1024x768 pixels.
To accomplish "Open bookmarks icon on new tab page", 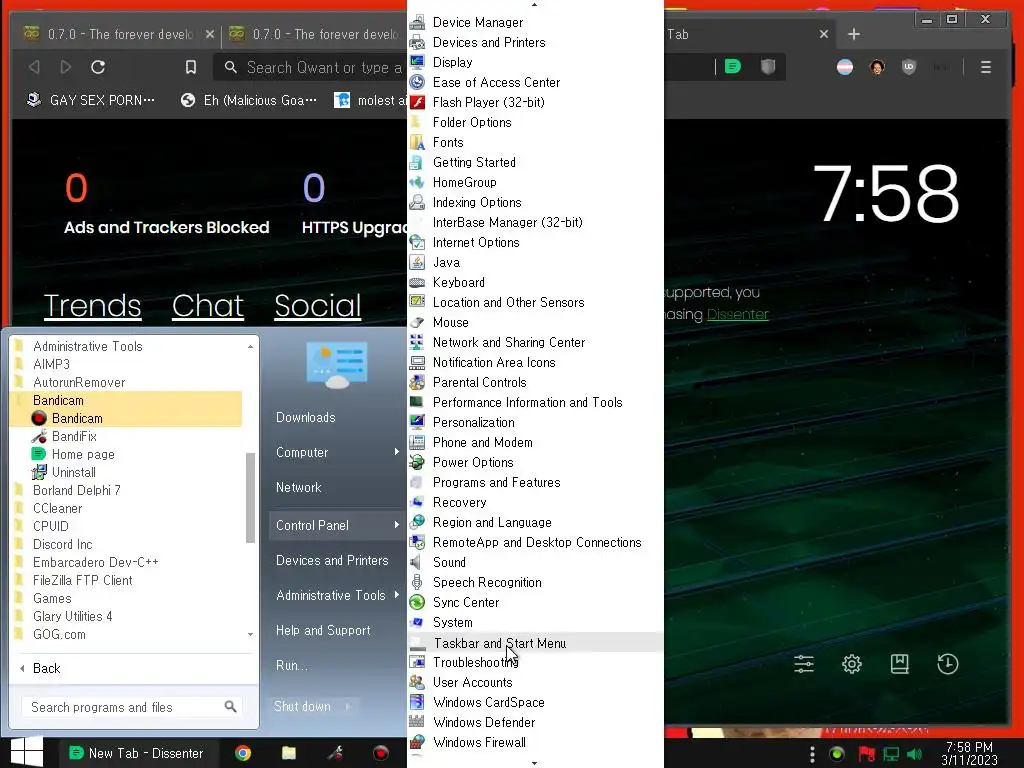I will coord(899,664).
